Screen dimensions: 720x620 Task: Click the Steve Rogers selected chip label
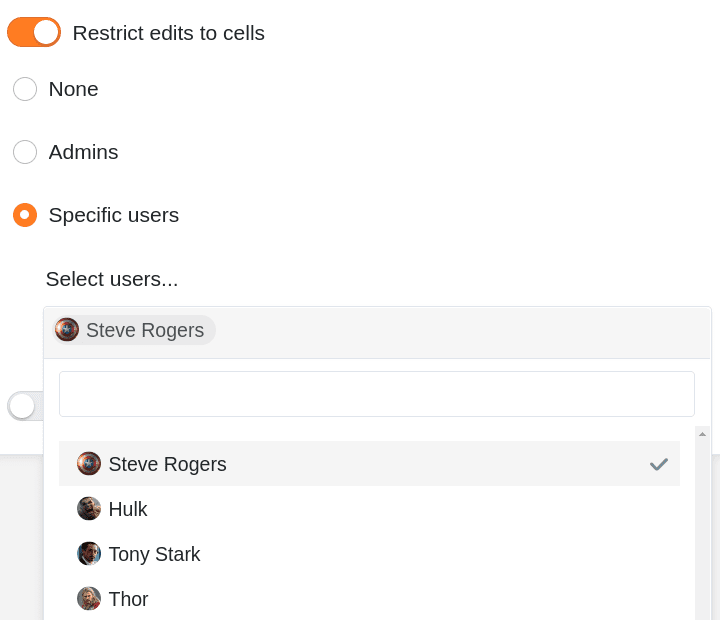tap(145, 330)
